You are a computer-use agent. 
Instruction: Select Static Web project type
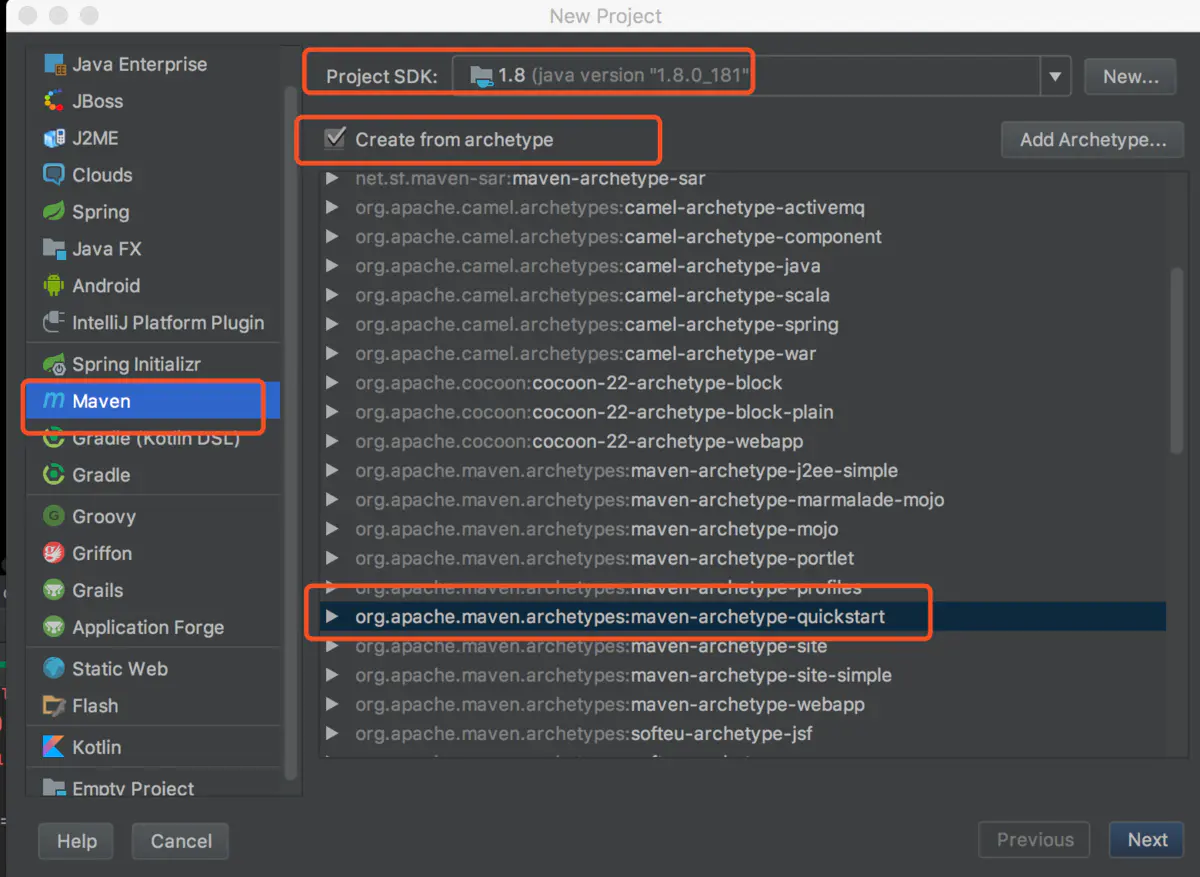[x=154, y=668]
